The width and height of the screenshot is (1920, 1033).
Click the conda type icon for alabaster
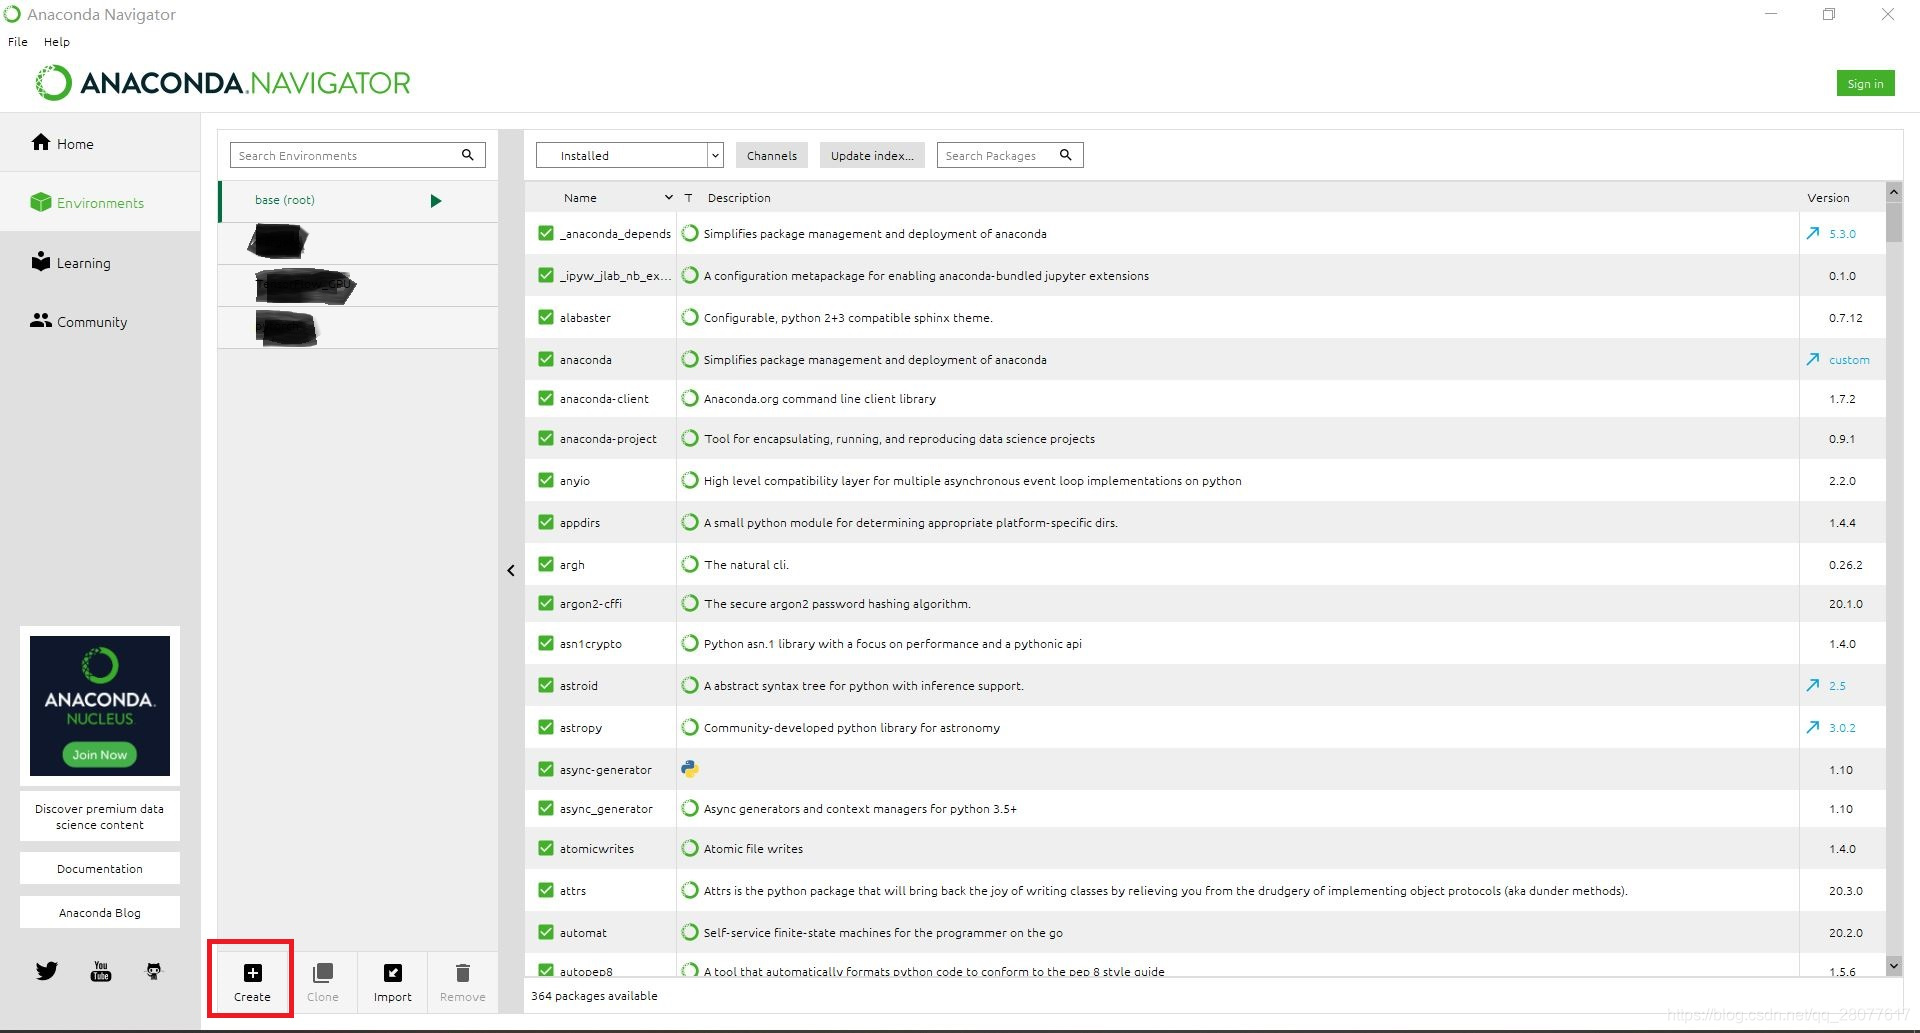pos(690,317)
